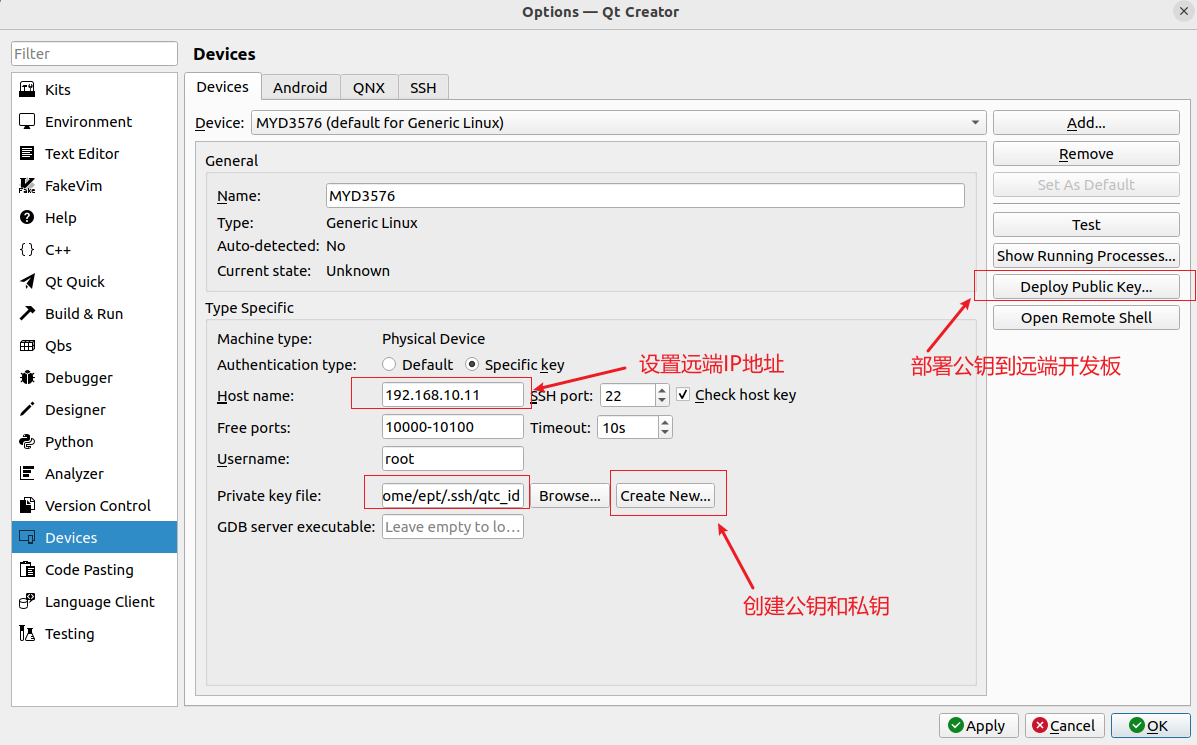Screen dimensions: 1197x745
Task: Select the Qbs category icon
Action: tap(27, 346)
